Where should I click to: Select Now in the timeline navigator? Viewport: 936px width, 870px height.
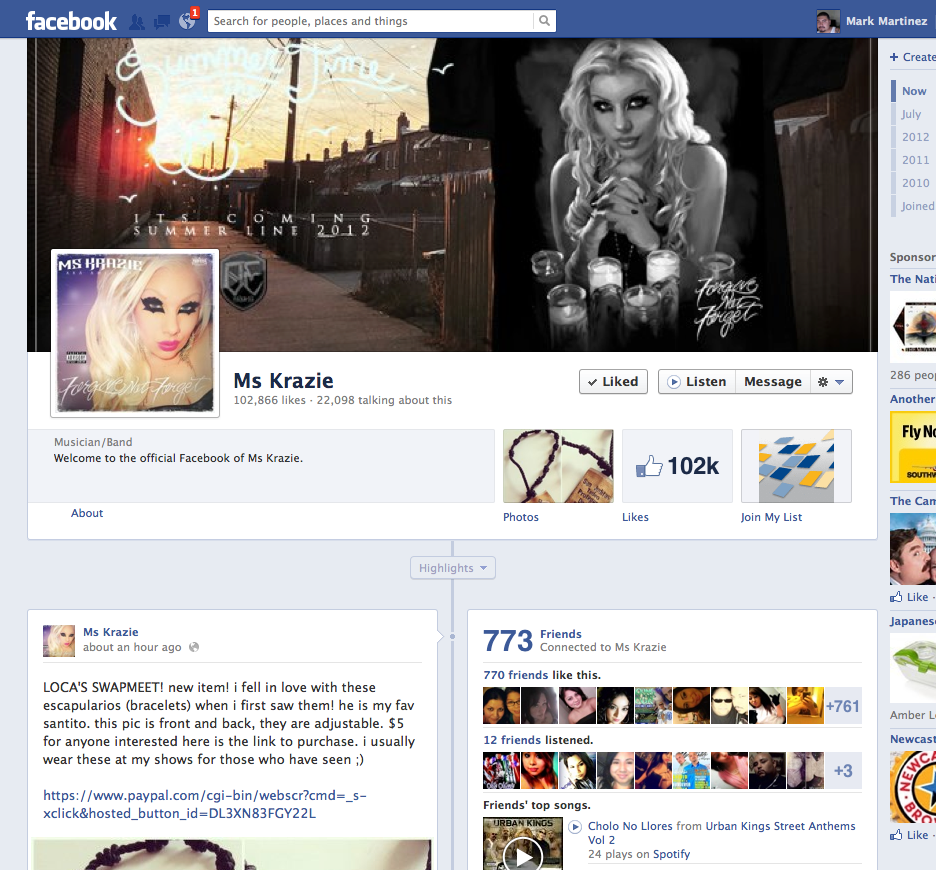click(914, 91)
